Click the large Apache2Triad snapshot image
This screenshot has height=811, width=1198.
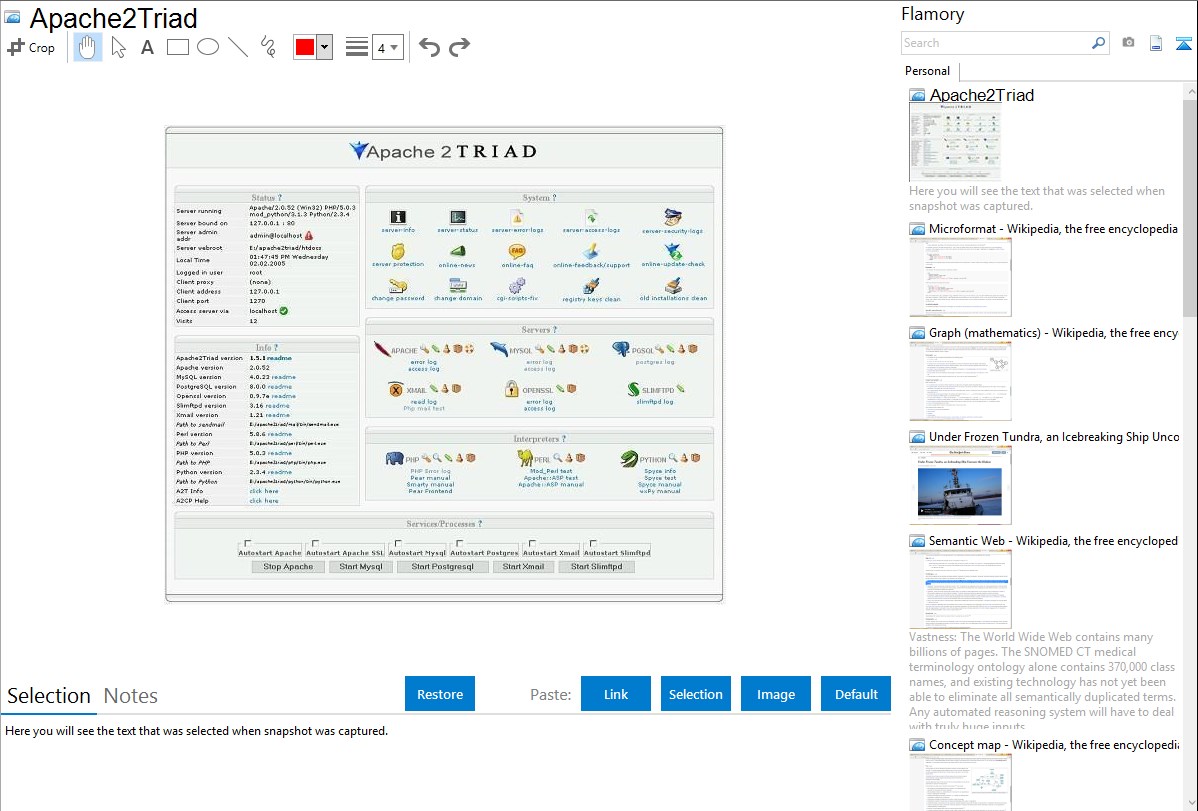pos(444,365)
